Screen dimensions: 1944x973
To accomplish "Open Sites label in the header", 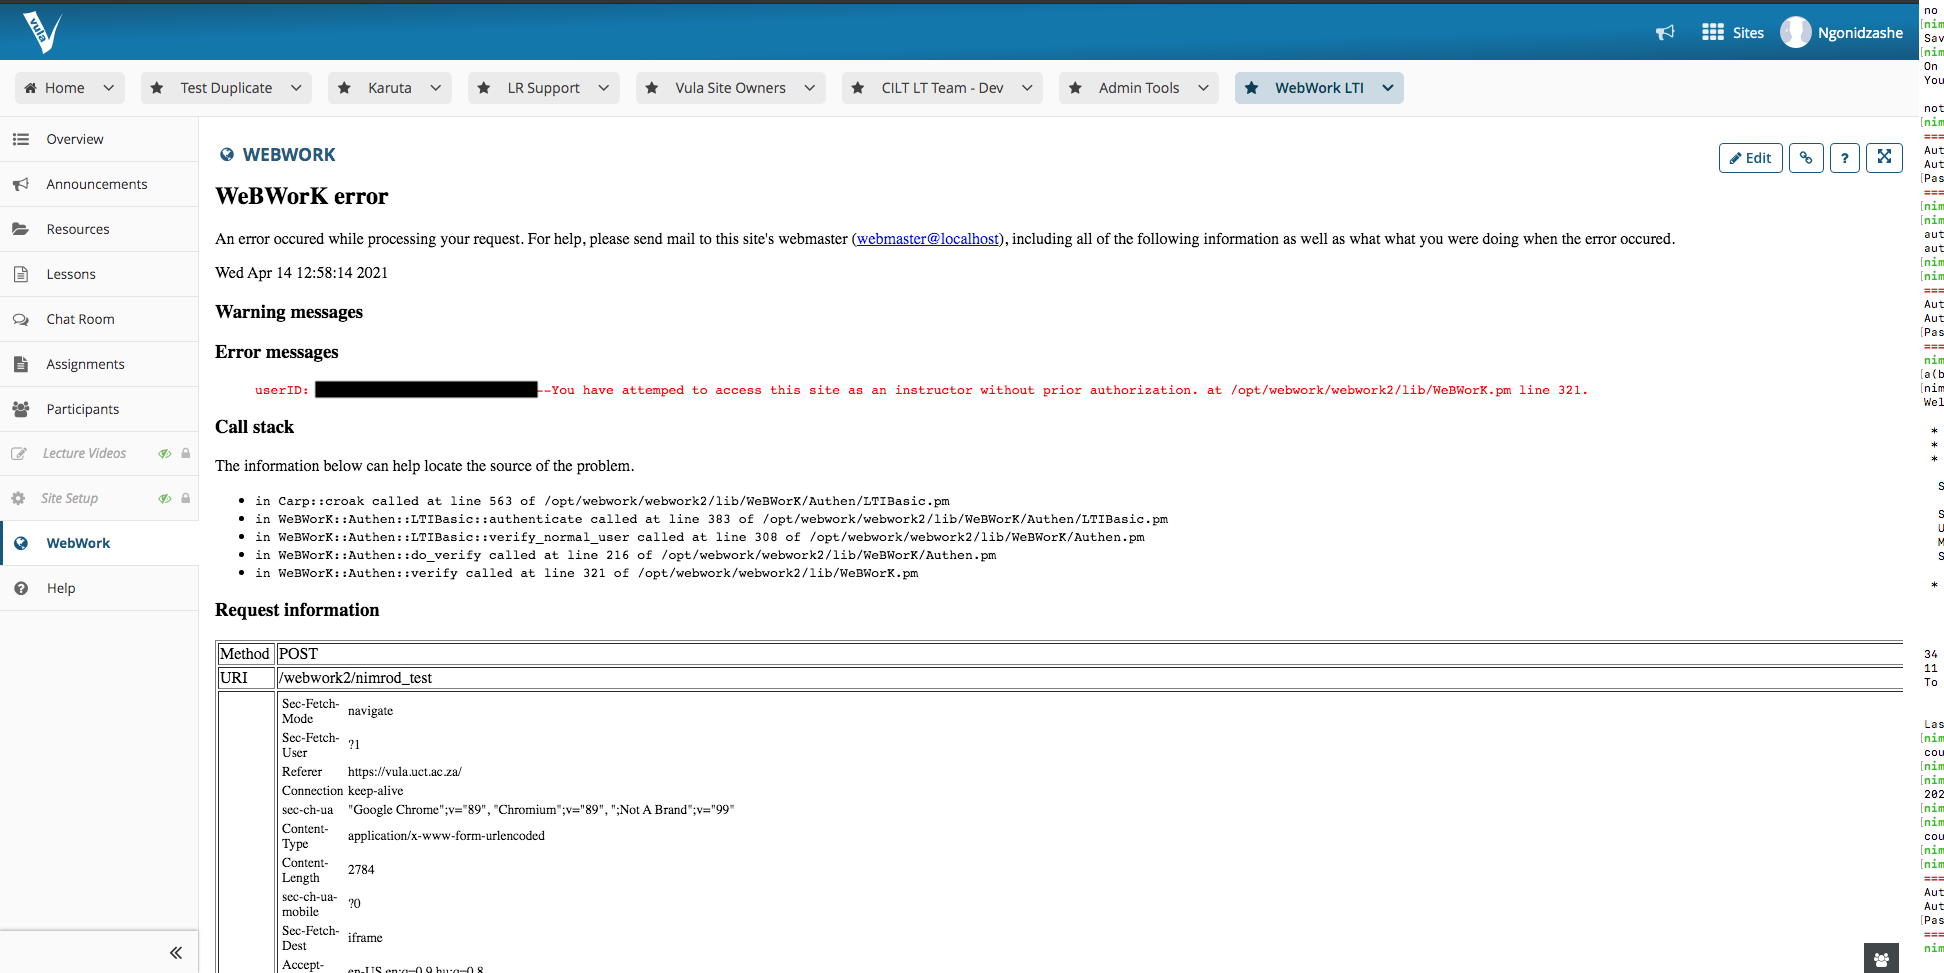I will pyautogui.click(x=1748, y=33).
